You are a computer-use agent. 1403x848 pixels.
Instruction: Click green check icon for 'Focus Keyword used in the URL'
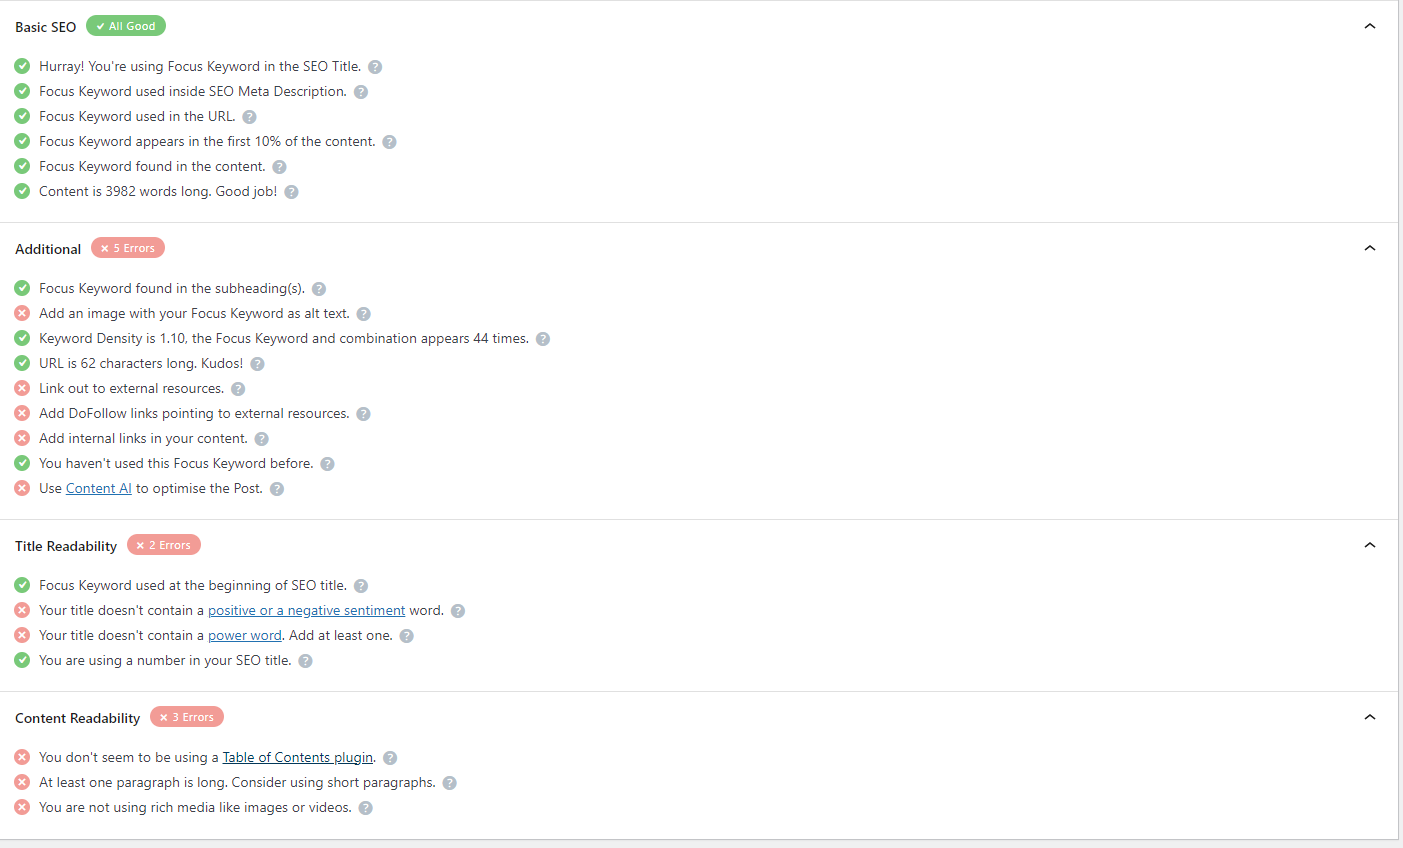click(22, 116)
